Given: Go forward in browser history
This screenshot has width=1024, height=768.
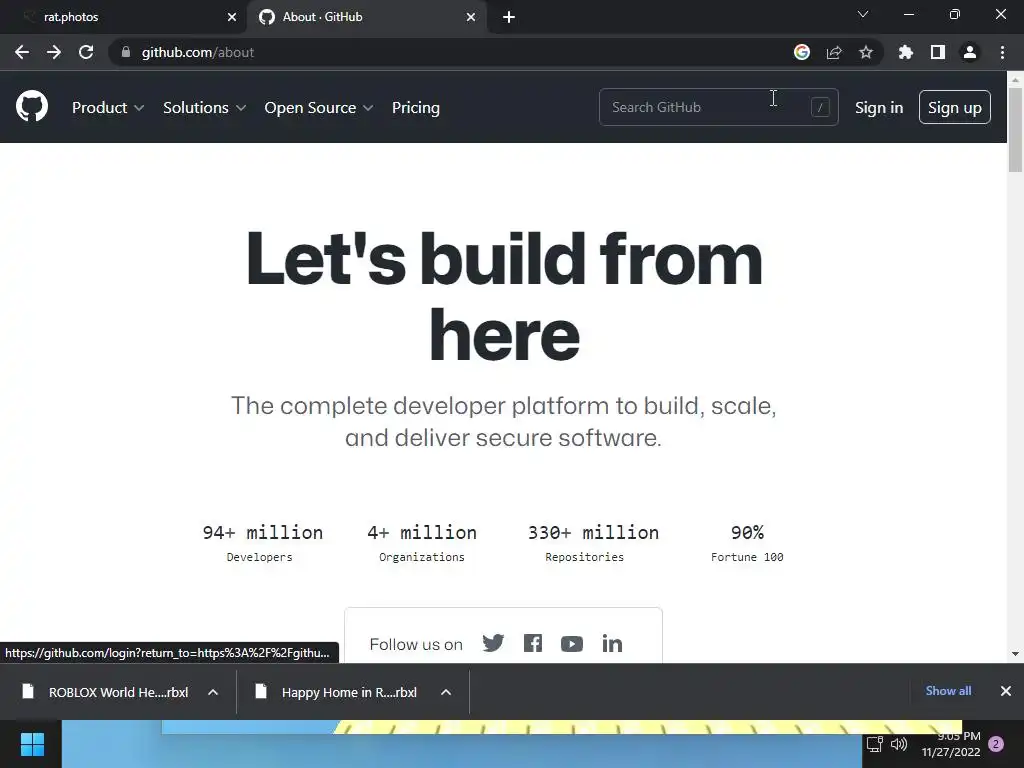Looking at the screenshot, I should click(54, 52).
